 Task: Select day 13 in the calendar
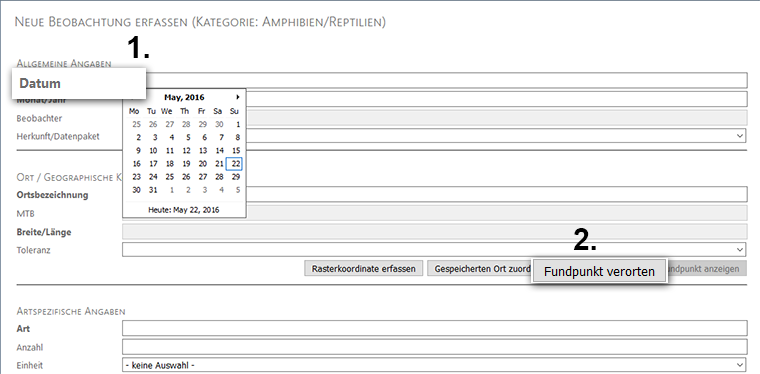203,151
